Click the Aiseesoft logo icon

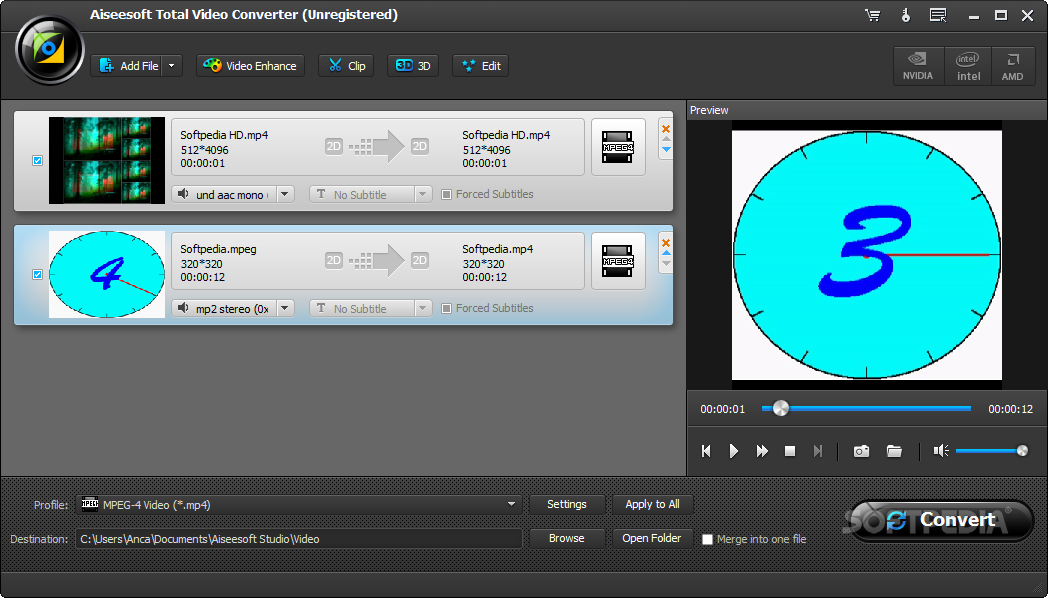click(x=49, y=49)
